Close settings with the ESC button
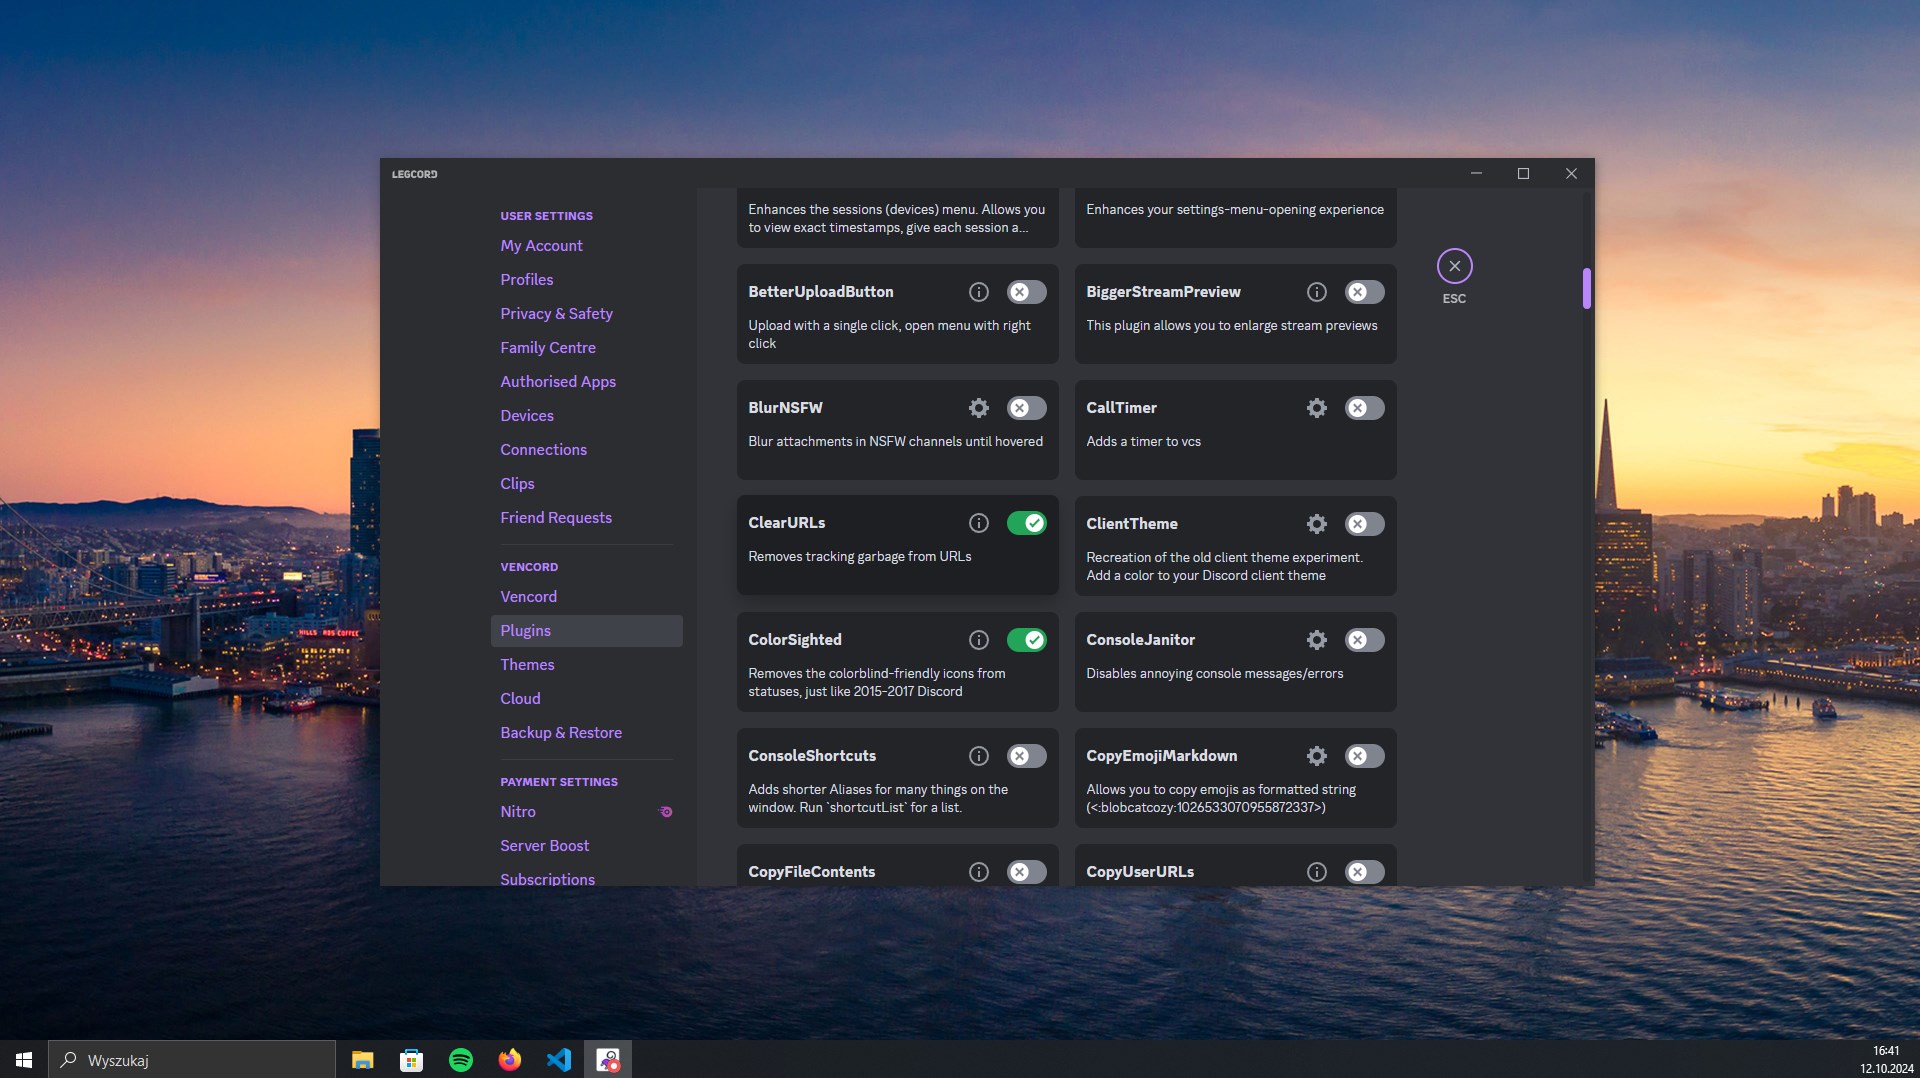 pos(1454,266)
